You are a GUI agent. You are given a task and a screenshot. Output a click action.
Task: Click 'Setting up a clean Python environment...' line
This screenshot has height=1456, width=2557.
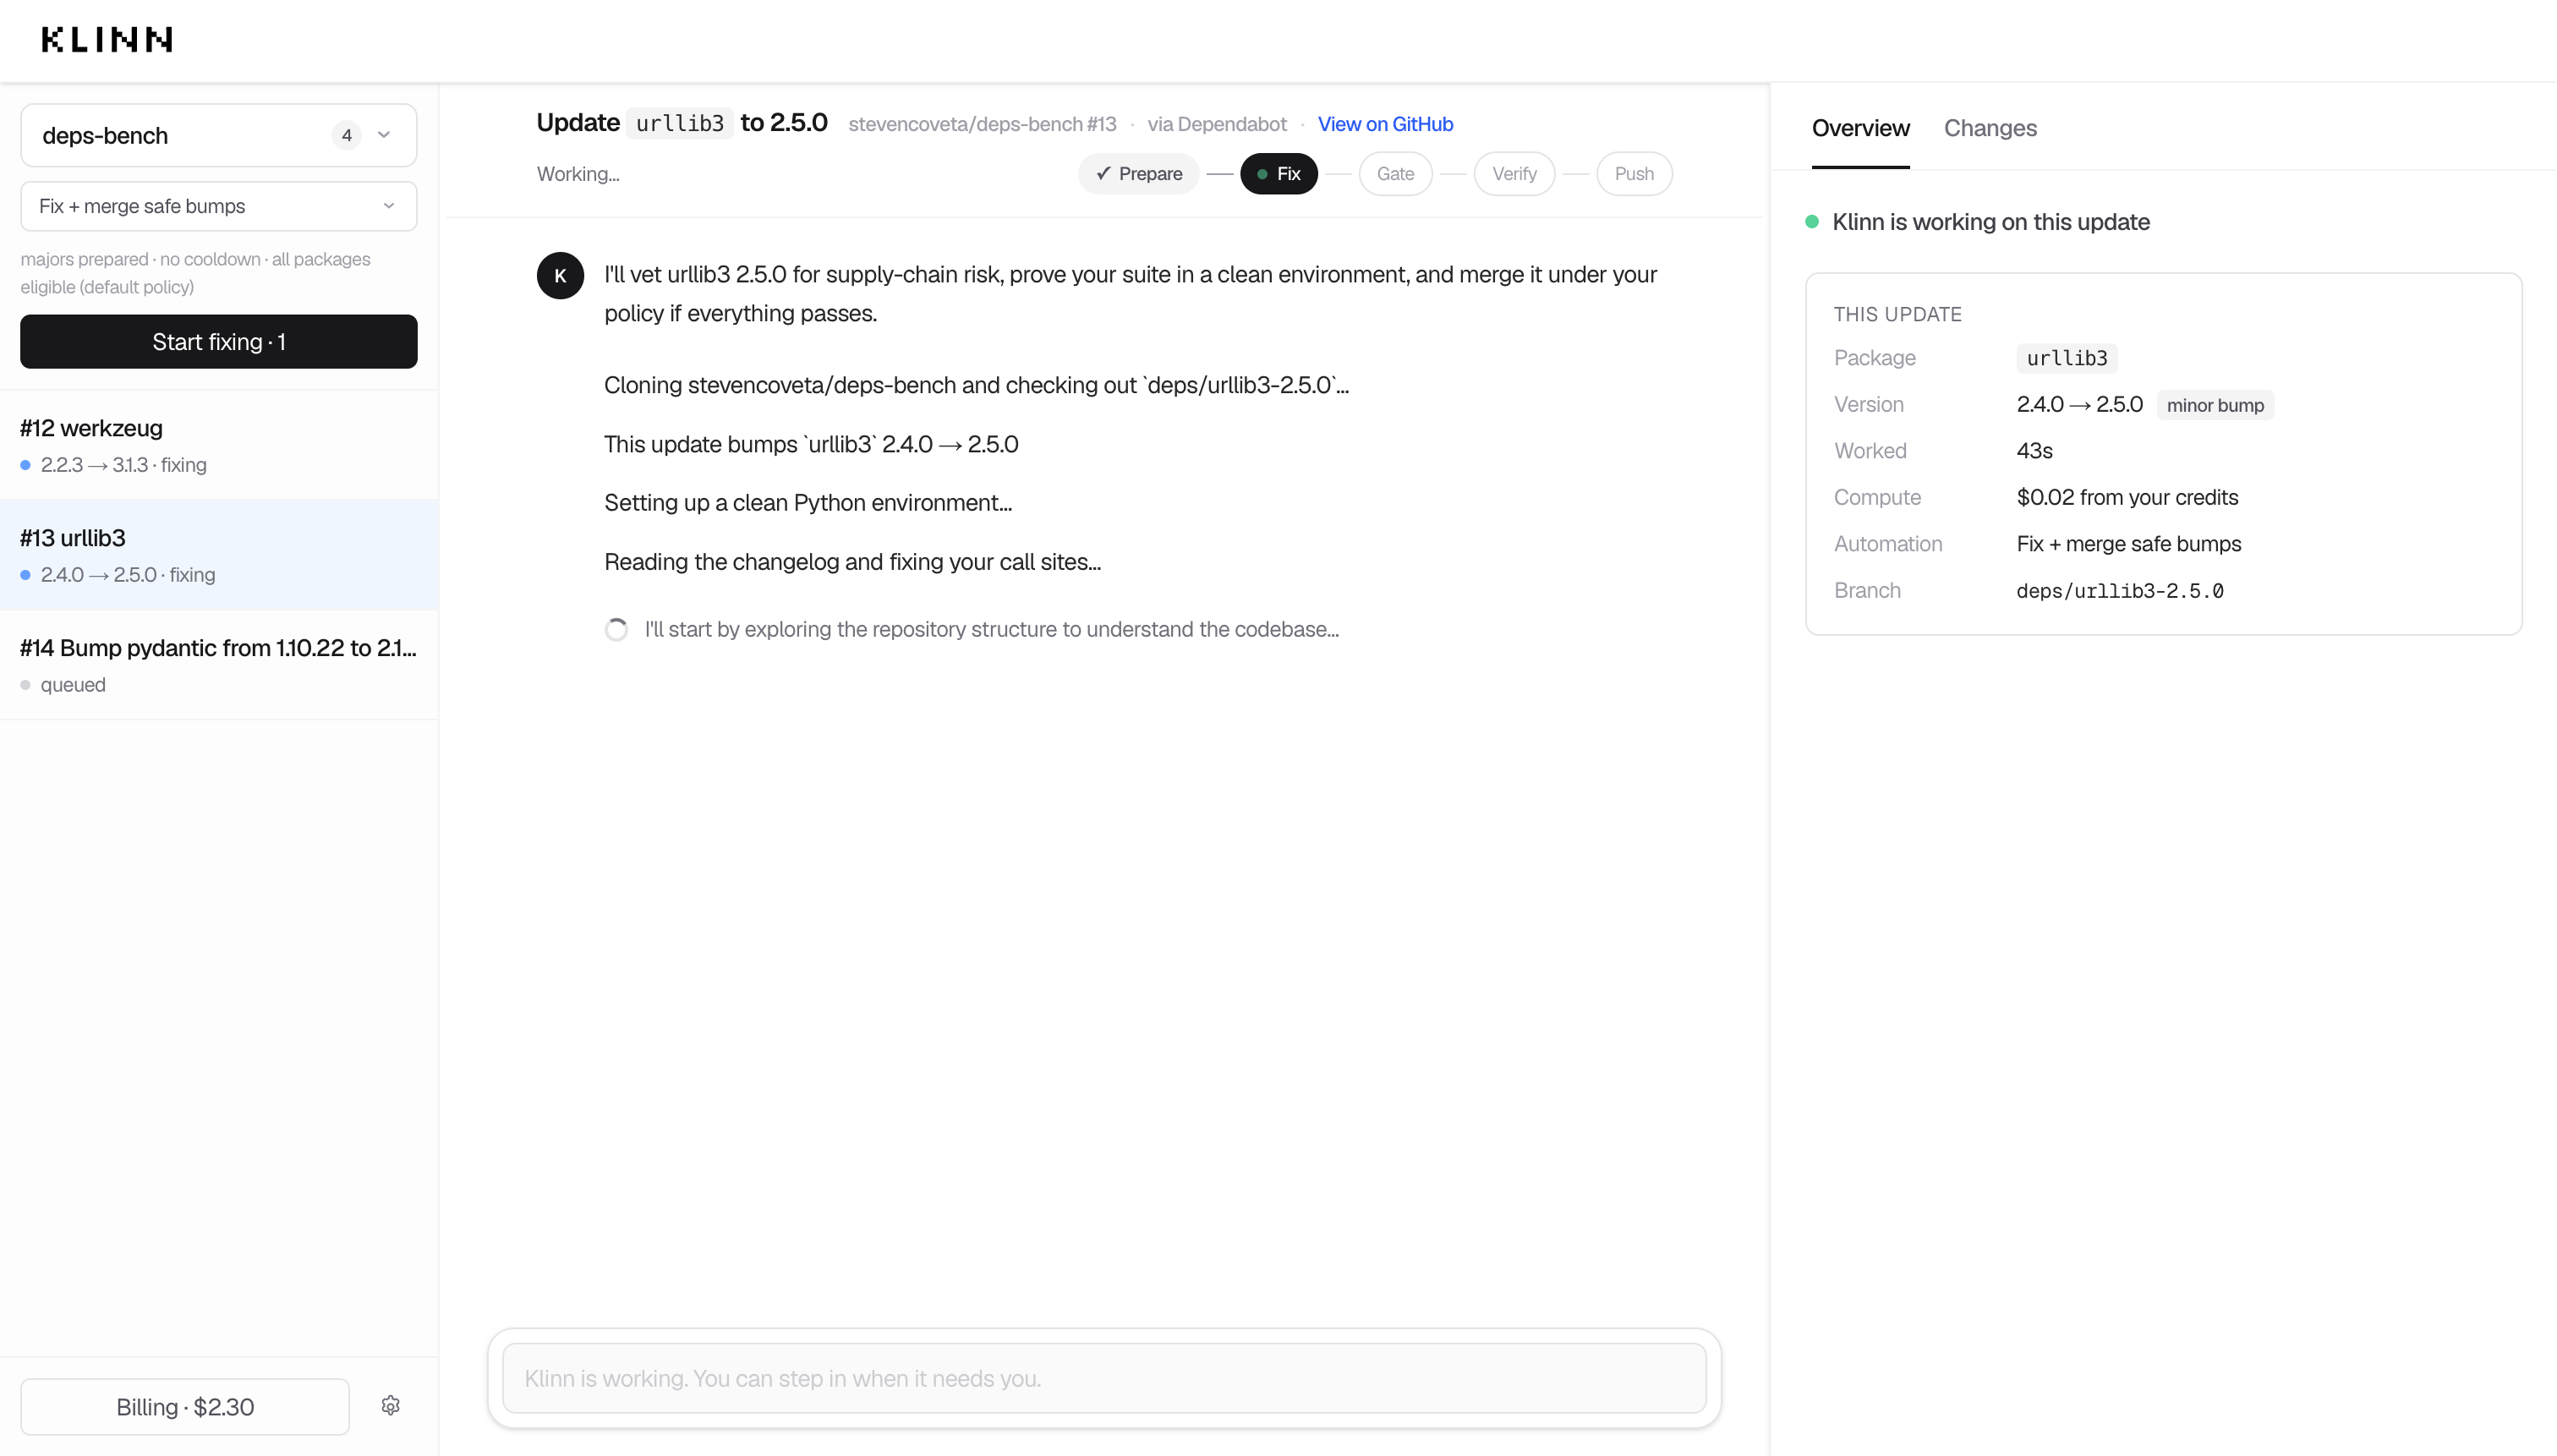coord(808,503)
